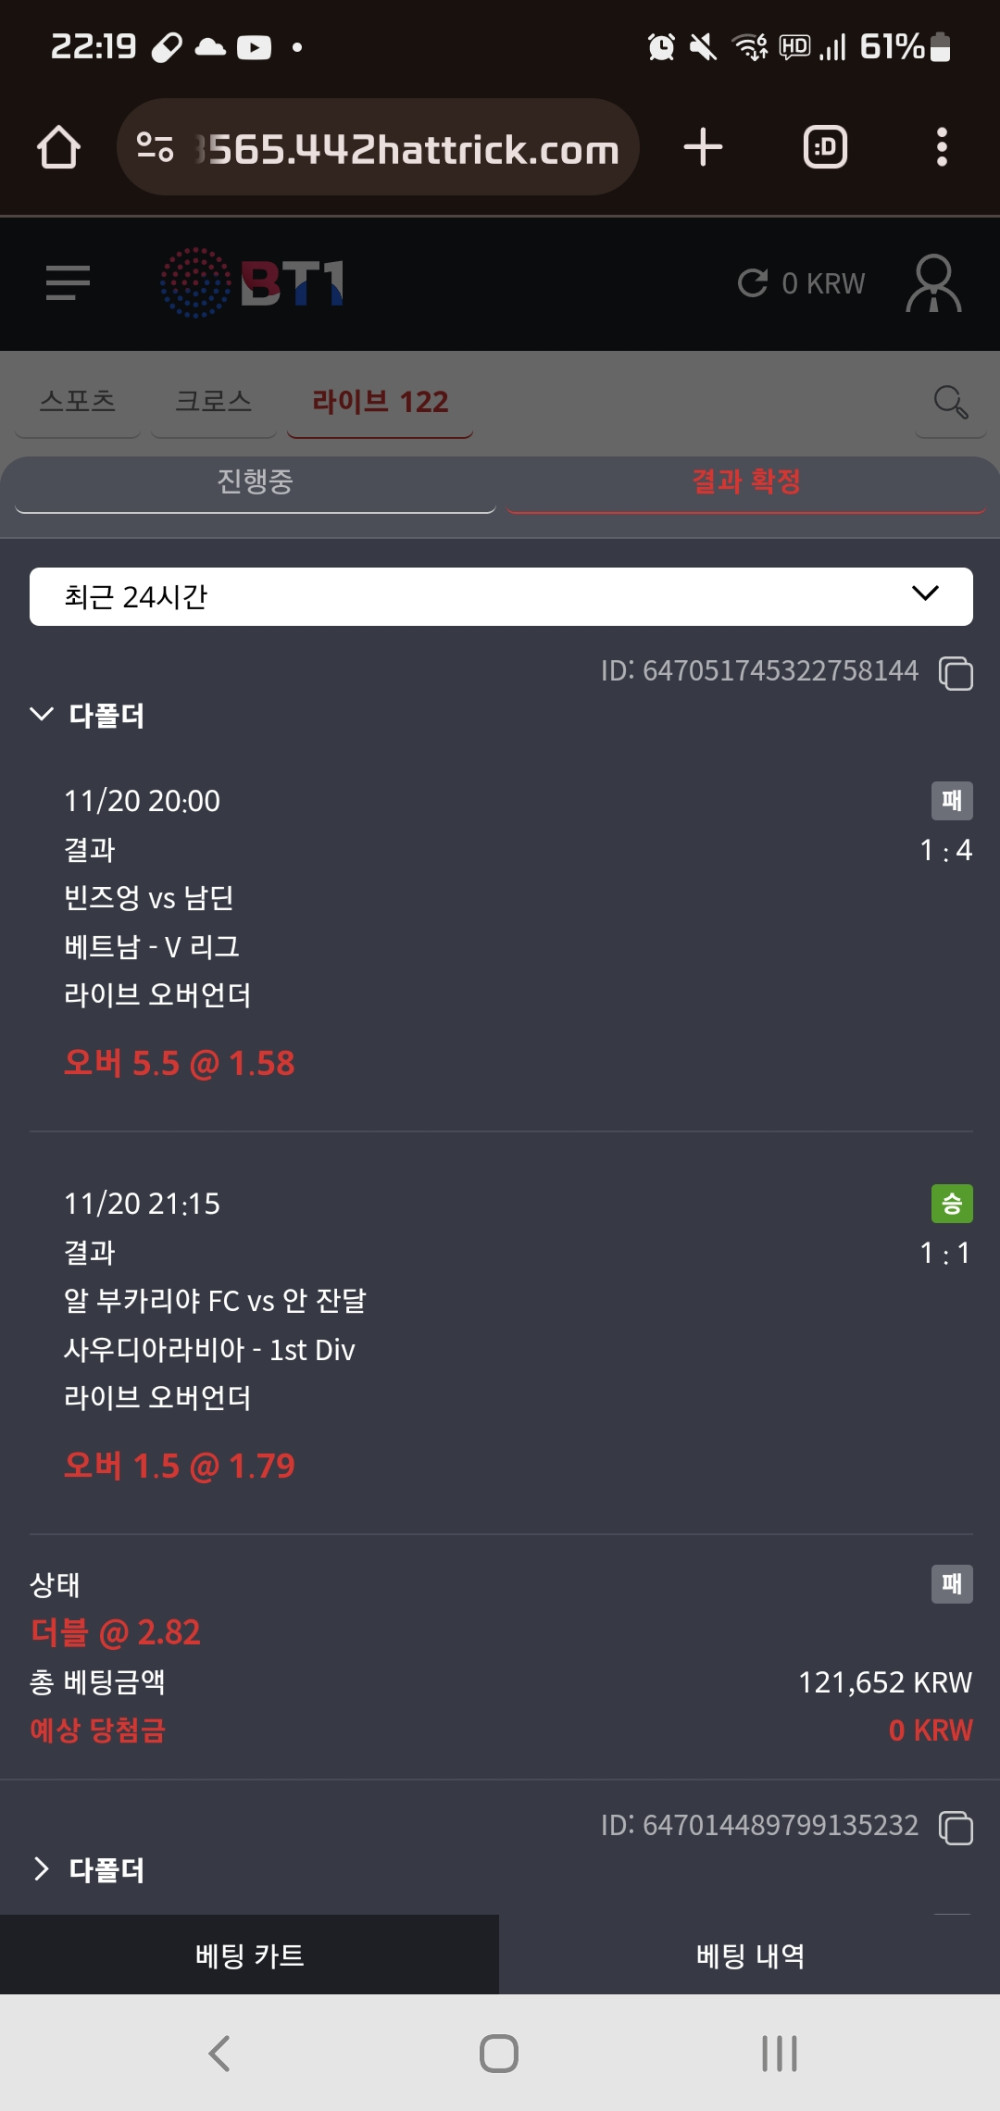Tap the search magnifier icon
Screen dimensions: 1000x2111
(950, 402)
